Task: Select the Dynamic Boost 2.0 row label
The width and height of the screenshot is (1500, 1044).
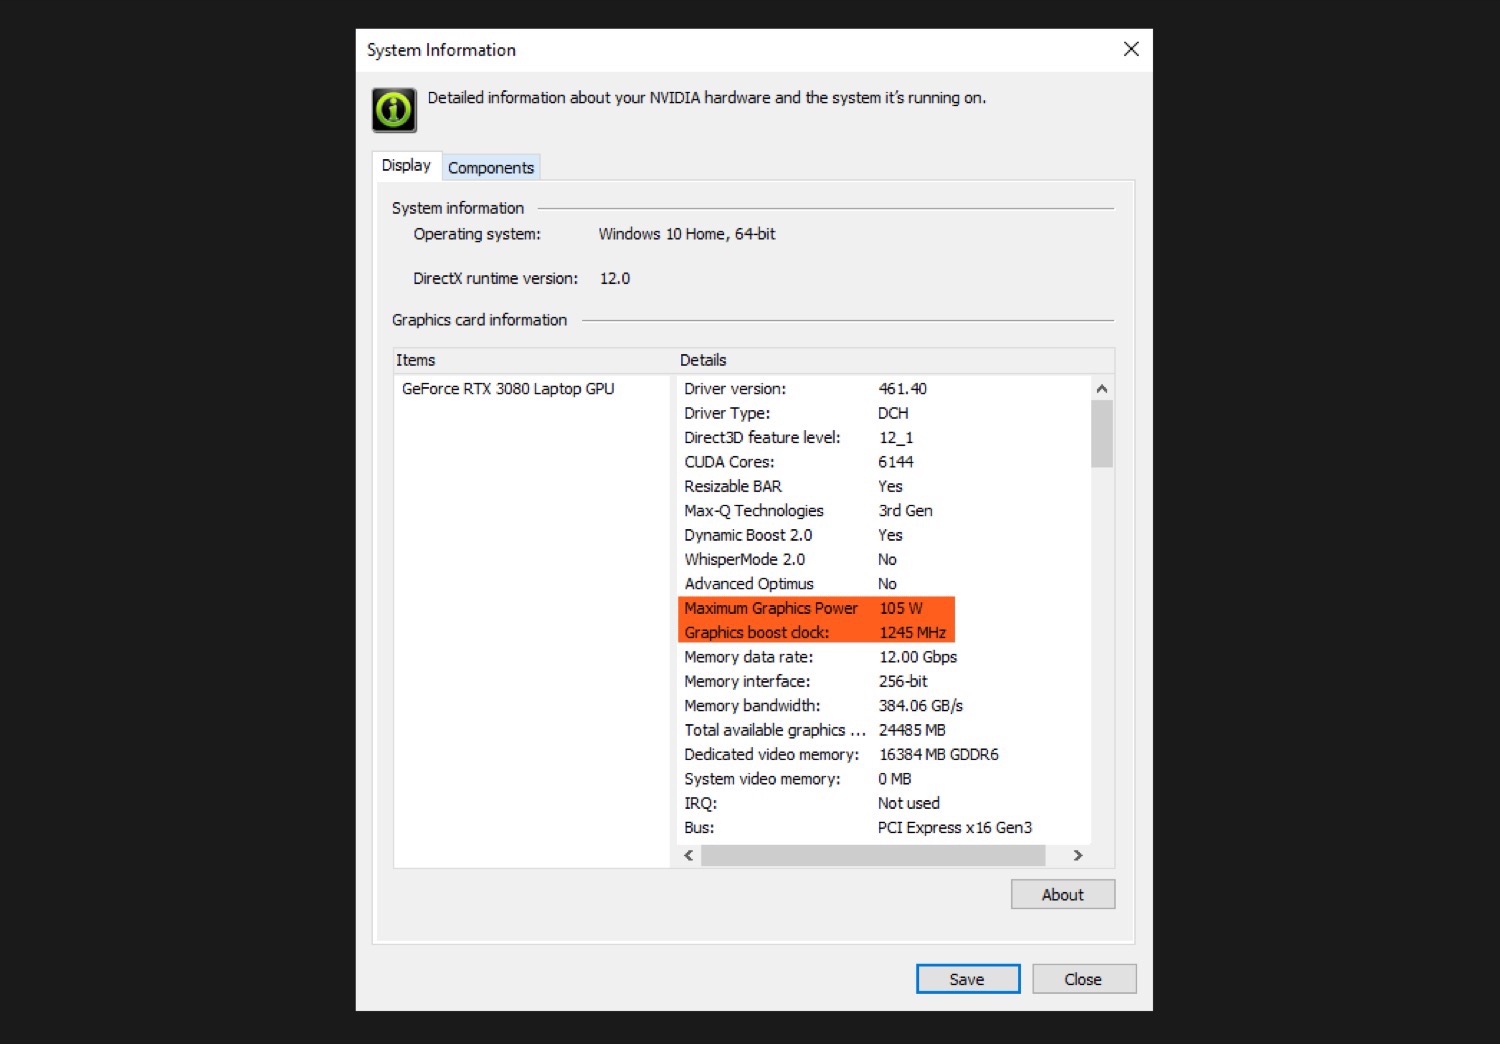Action: pyautogui.click(x=748, y=535)
